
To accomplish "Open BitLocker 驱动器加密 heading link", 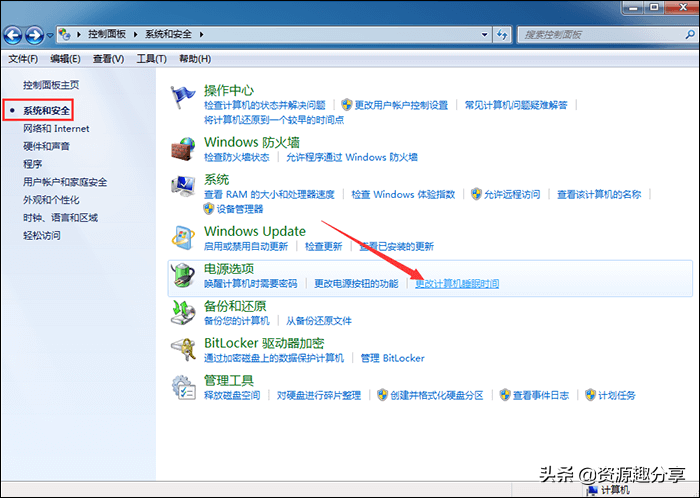I will [x=264, y=343].
